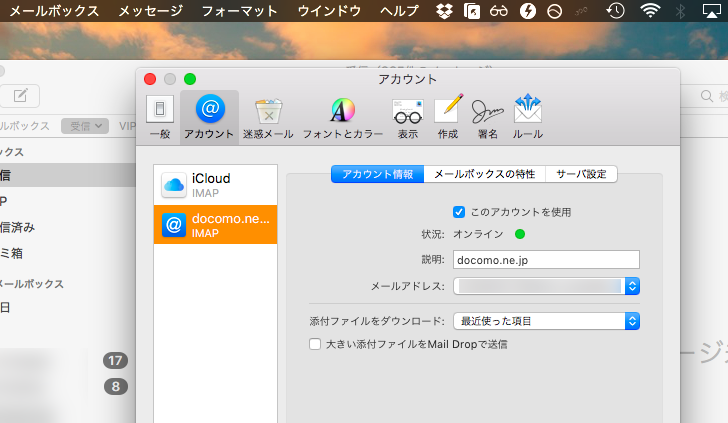Open the Composing (作成) preferences pane

tap(448, 116)
